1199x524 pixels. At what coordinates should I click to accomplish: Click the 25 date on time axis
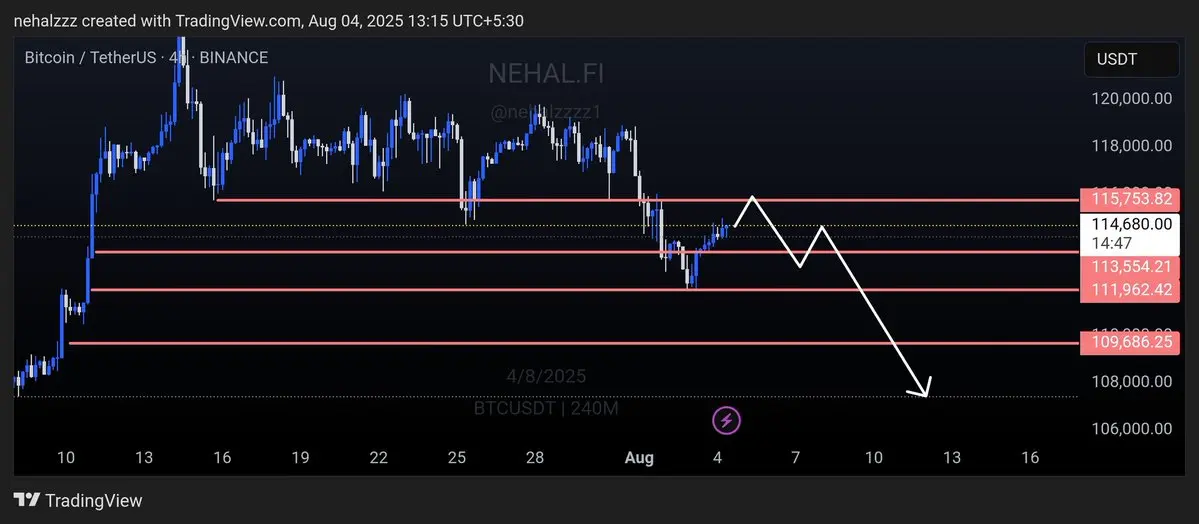(x=457, y=457)
